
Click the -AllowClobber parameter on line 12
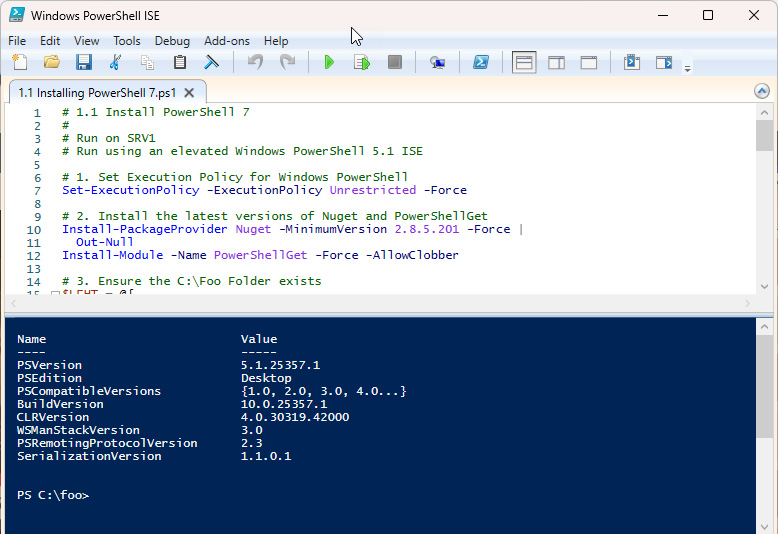pos(412,255)
